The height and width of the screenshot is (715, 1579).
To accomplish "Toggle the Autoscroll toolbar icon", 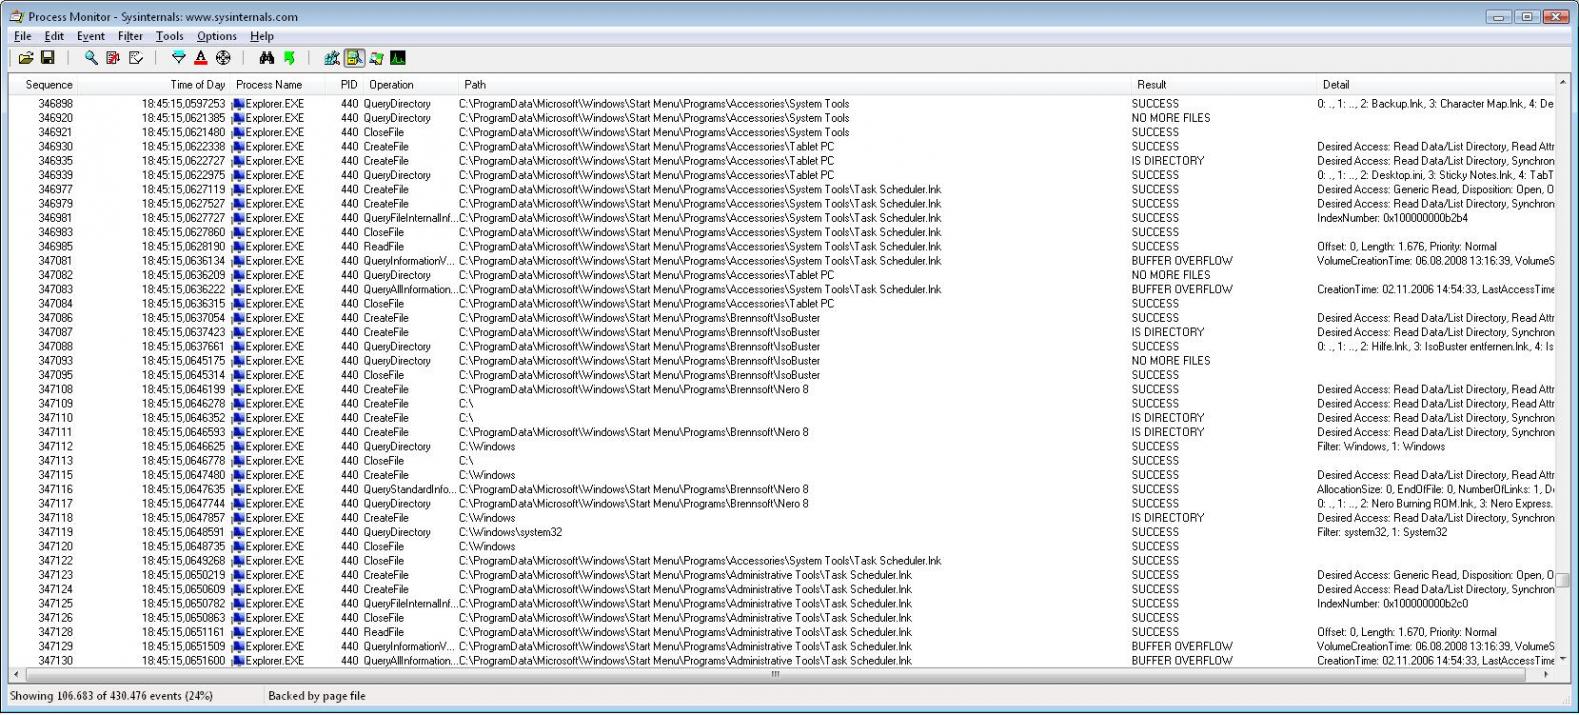I will coord(113,58).
